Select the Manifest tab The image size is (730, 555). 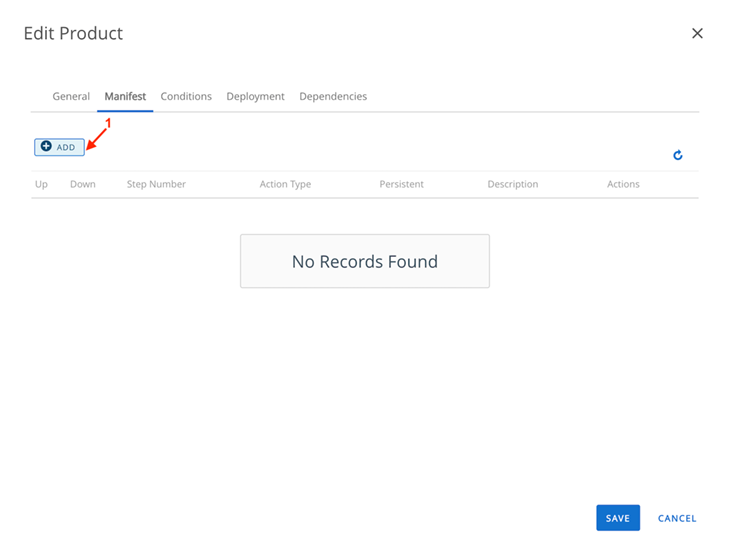[125, 96]
